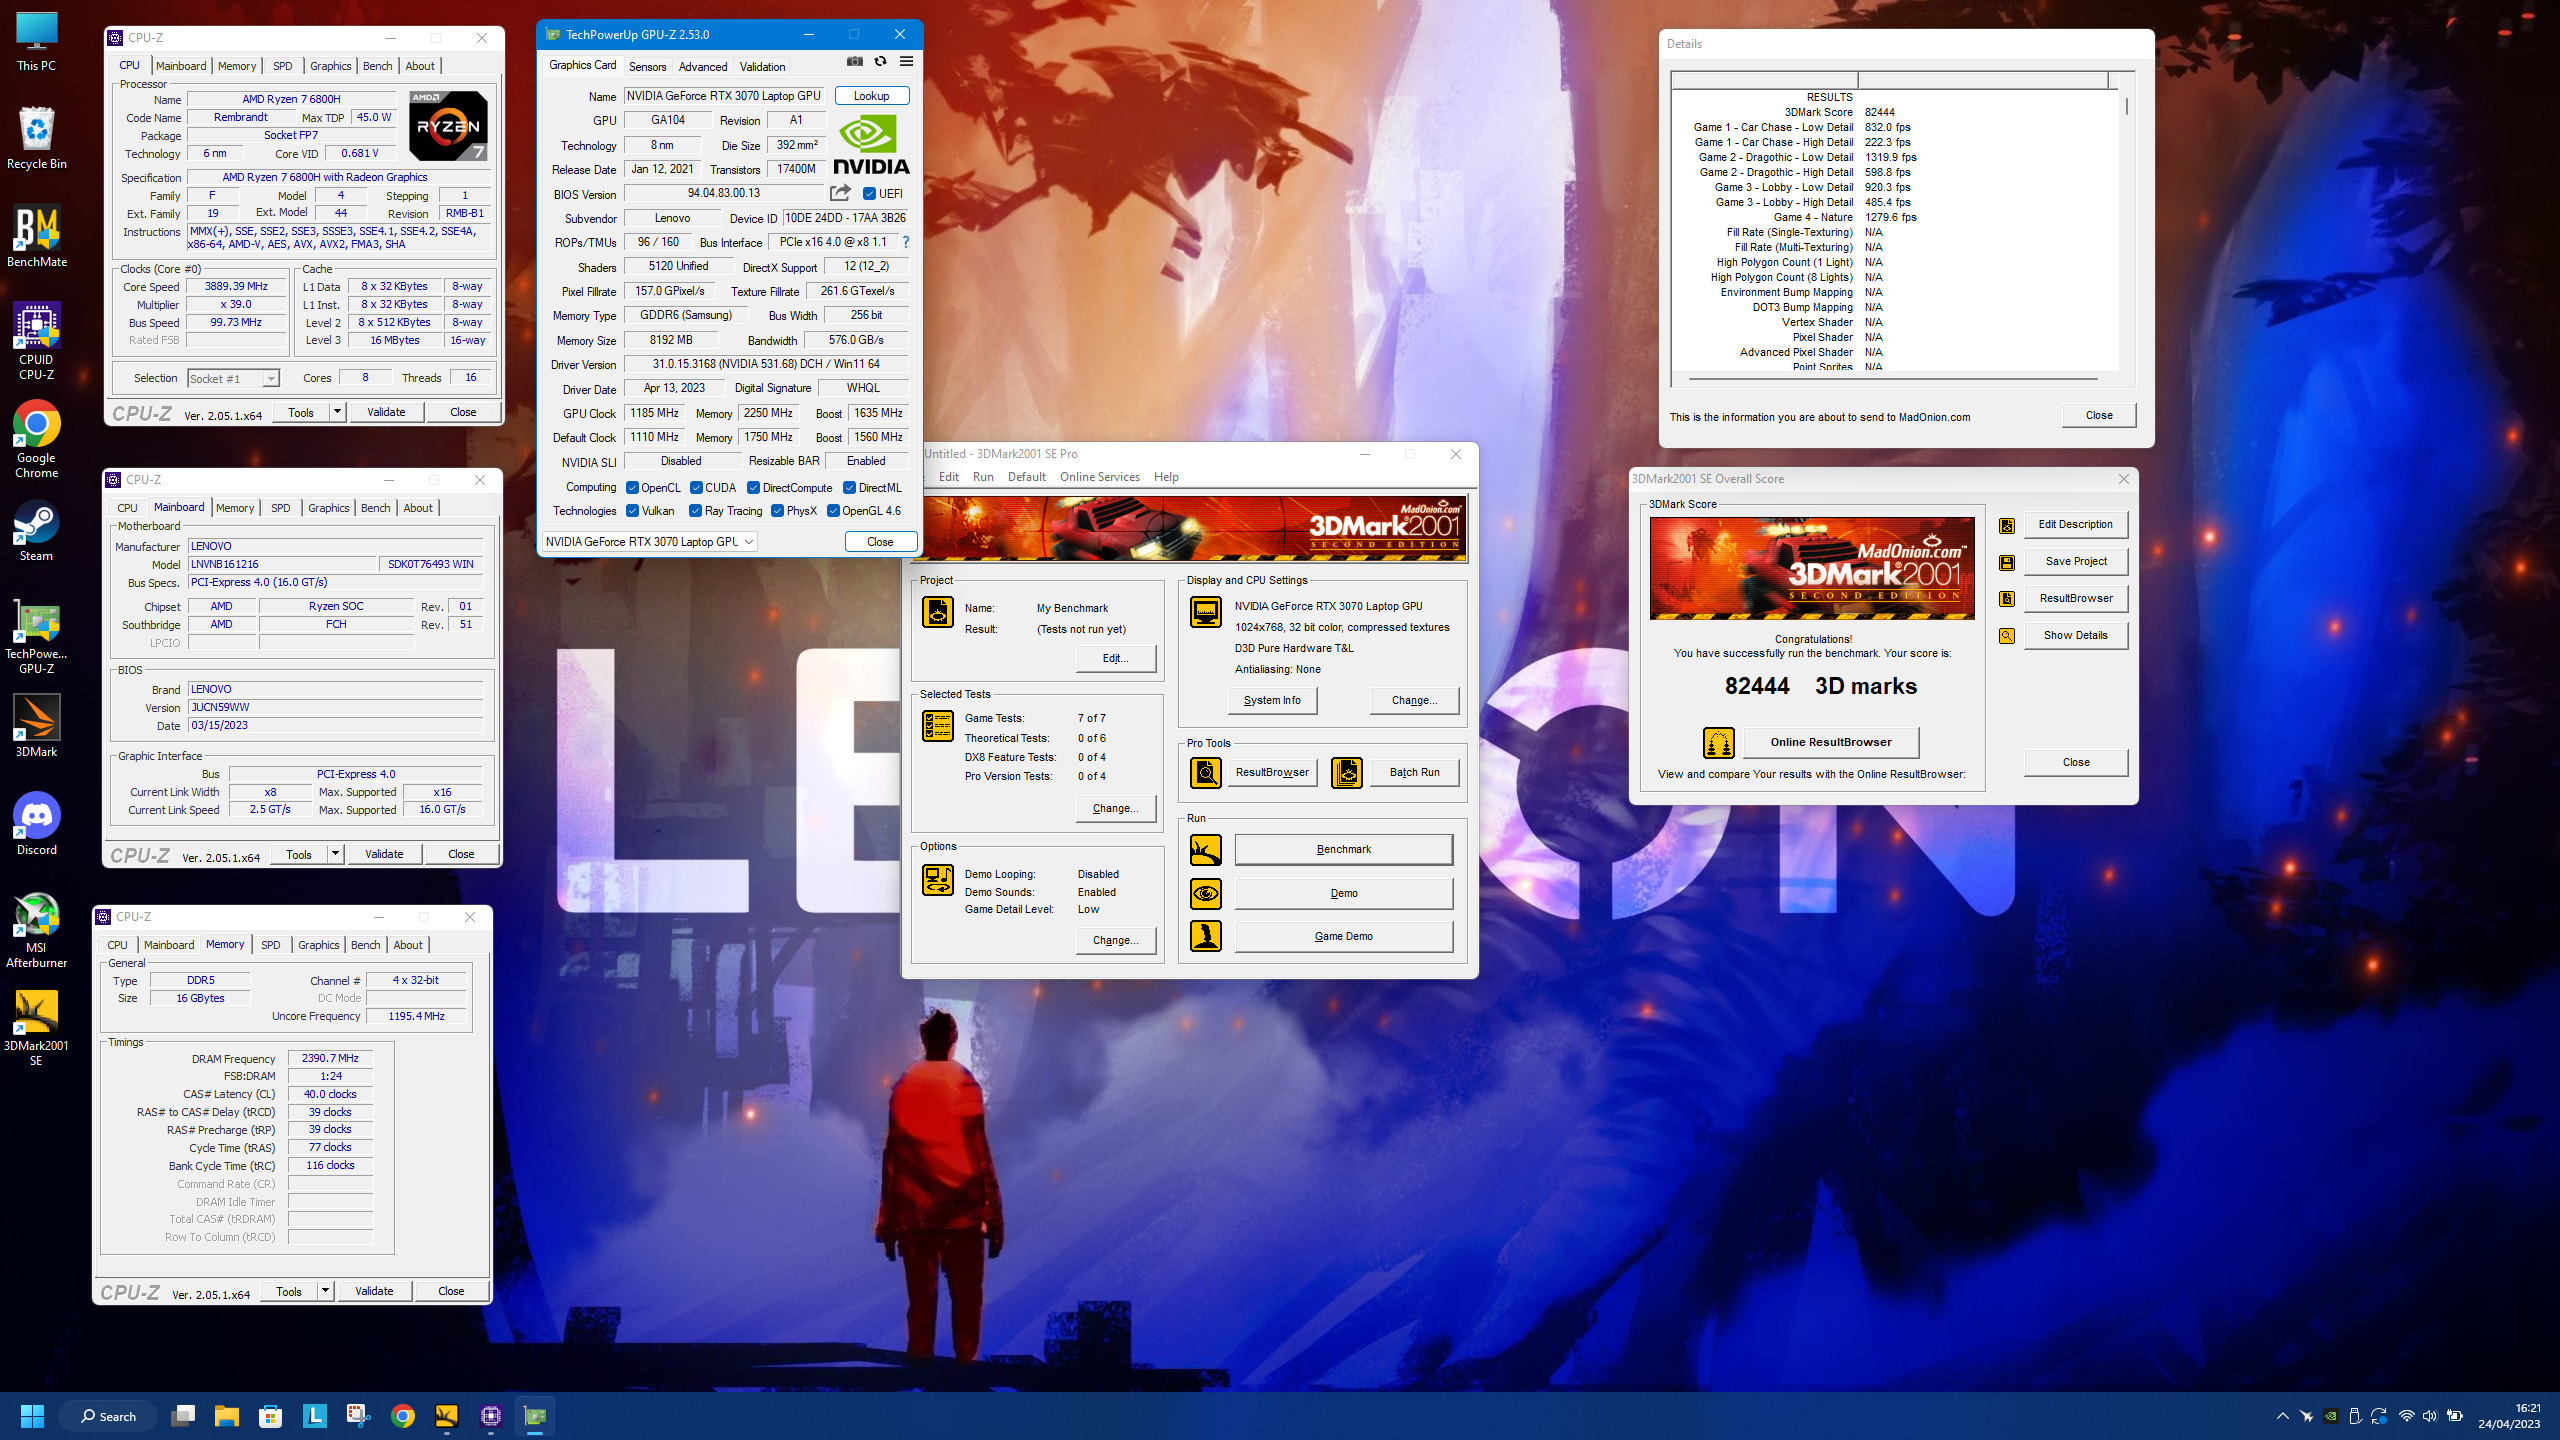The height and width of the screenshot is (1440, 2560).
Task: Click the taskbar Search box
Action: point(108,1416)
